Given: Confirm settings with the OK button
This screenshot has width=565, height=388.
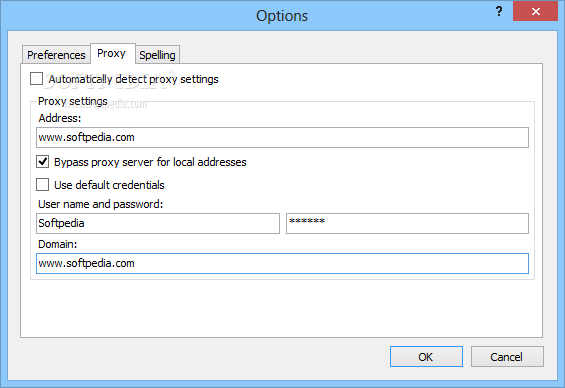Looking at the screenshot, I should (426, 357).
